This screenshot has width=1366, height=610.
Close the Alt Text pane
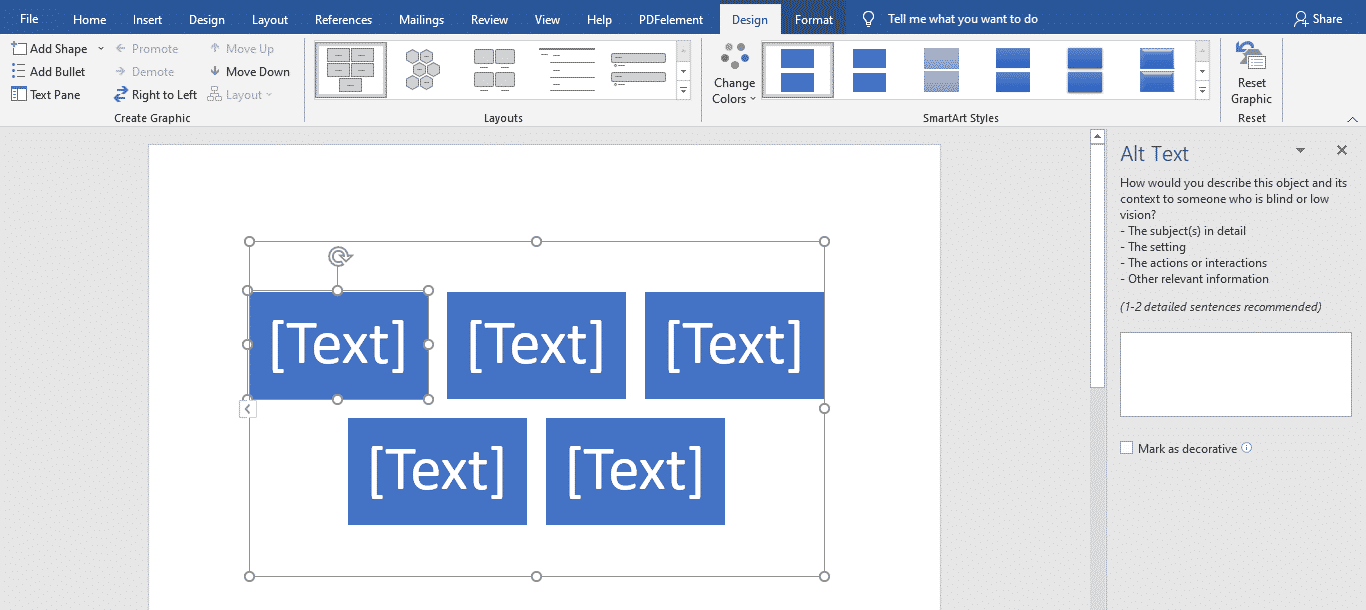(1341, 149)
